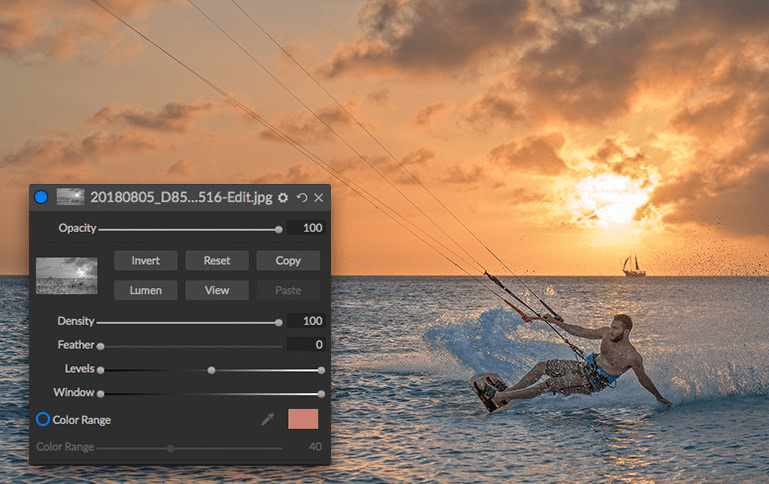769x484 pixels.
Task: Open the layer settings gear icon
Action: click(x=283, y=198)
